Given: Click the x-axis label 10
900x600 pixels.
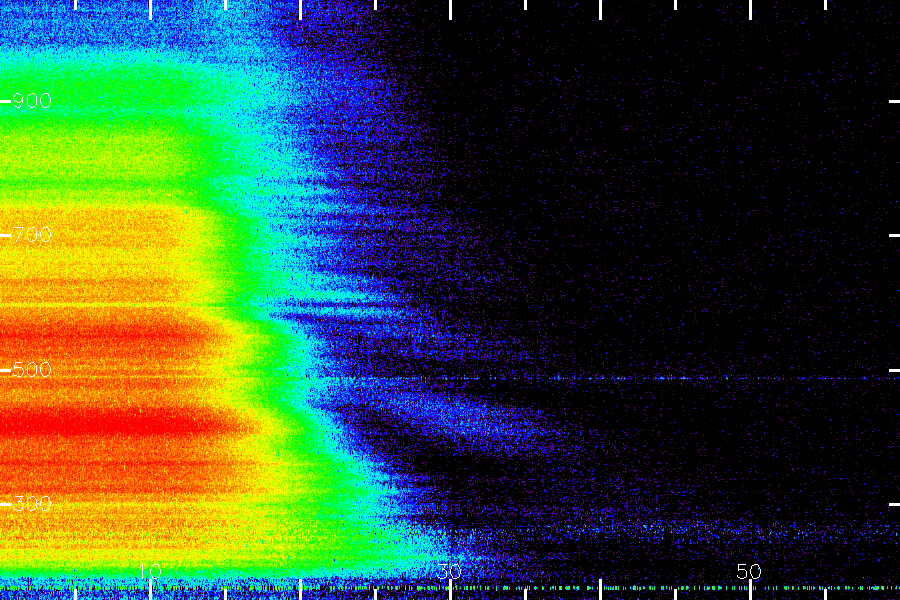Looking at the screenshot, I should [x=150, y=571].
